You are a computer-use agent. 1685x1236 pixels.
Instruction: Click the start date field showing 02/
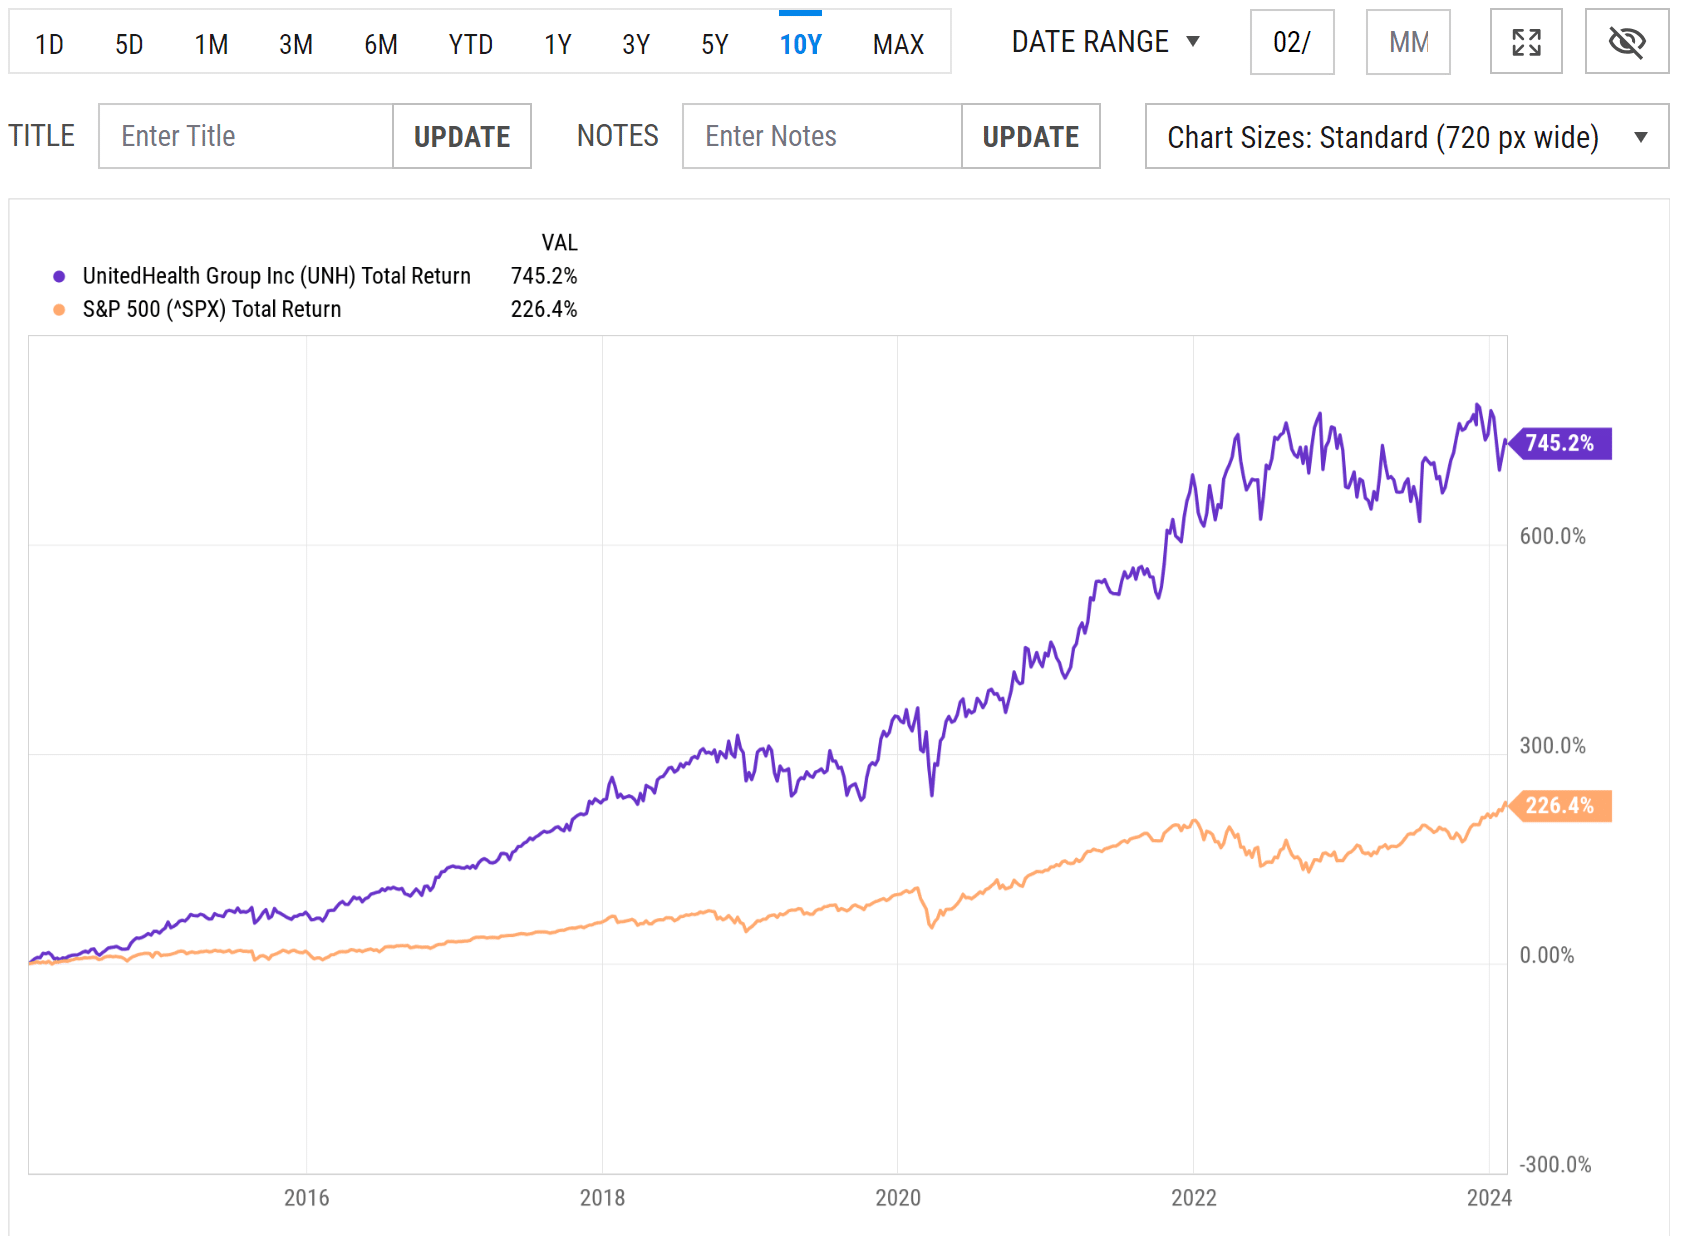[x=1292, y=42]
